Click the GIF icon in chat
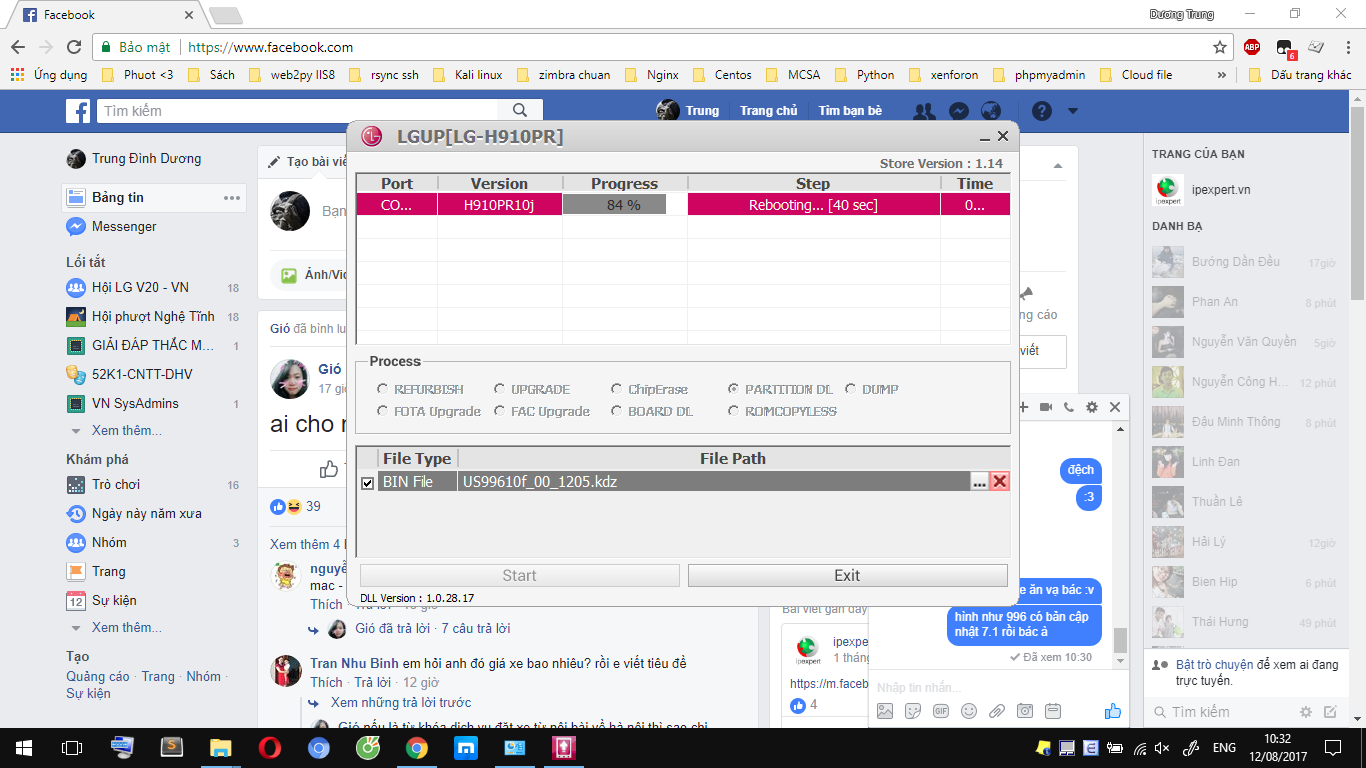The height and width of the screenshot is (768, 1366). [941, 711]
